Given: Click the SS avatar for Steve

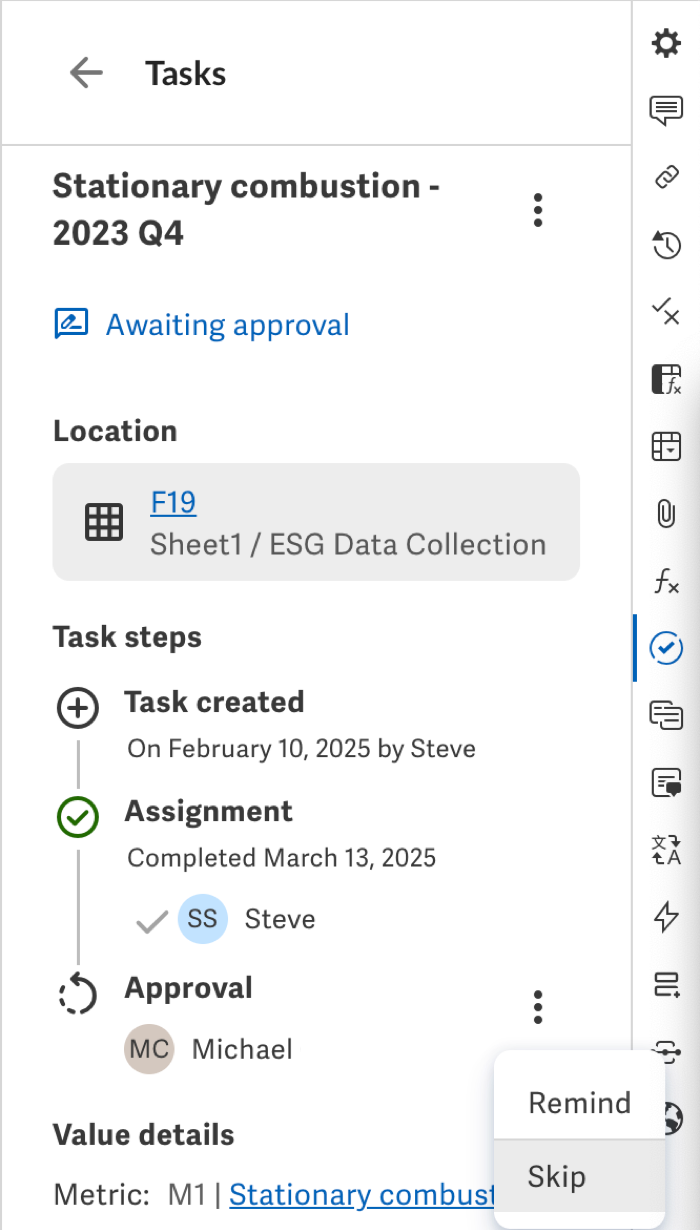Looking at the screenshot, I should tap(203, 919).
